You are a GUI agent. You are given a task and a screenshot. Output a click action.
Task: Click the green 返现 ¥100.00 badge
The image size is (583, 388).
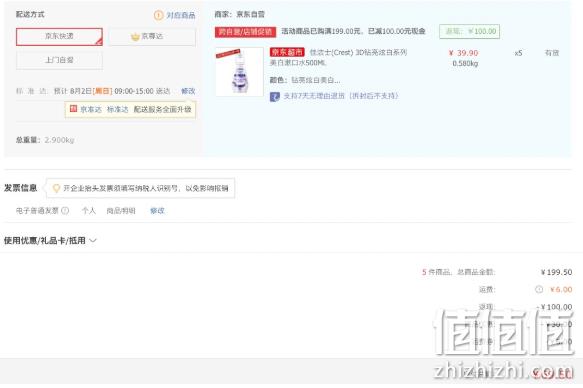469,31
